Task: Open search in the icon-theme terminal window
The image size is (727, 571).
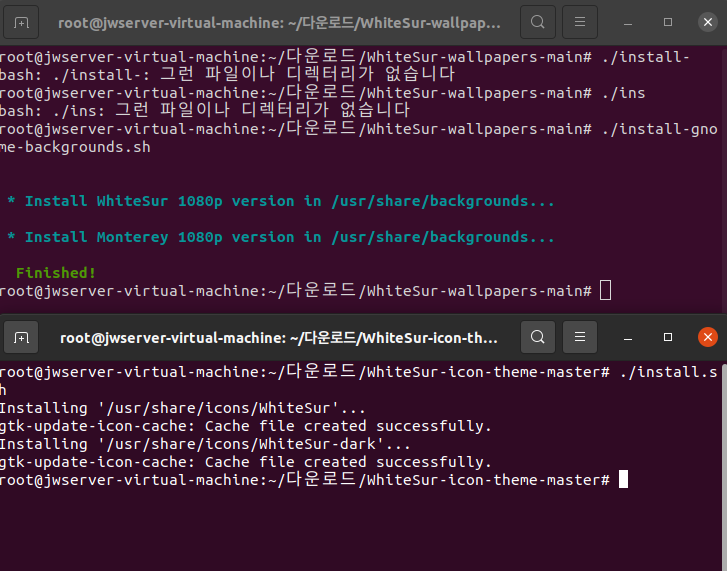Action: coord(537,337)
